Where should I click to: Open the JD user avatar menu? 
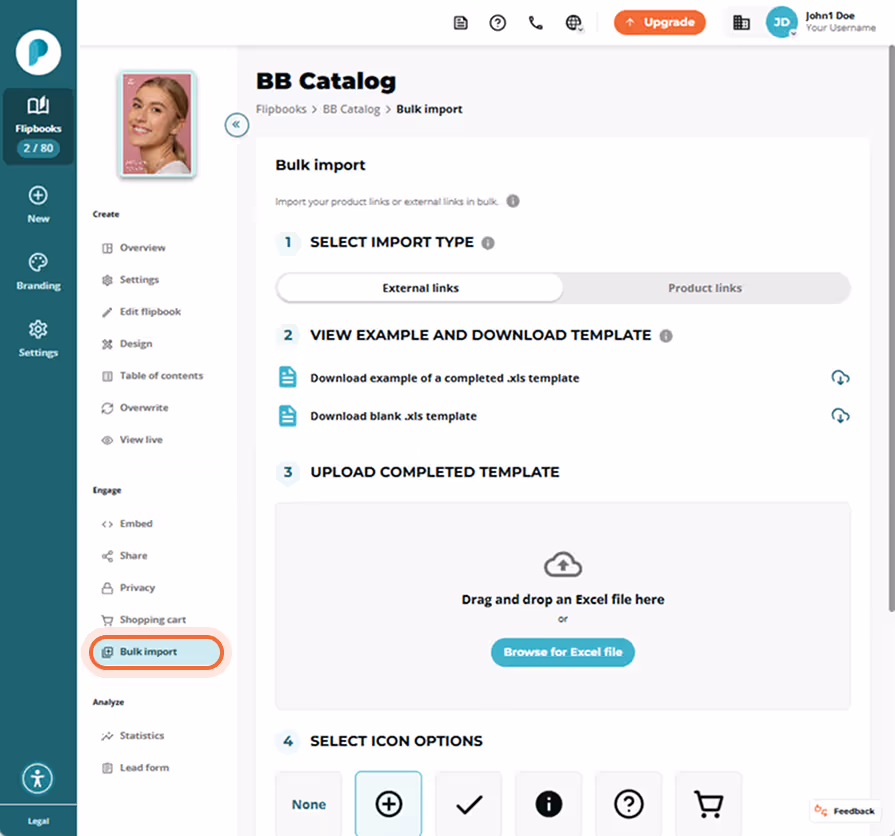coord(781,23)
